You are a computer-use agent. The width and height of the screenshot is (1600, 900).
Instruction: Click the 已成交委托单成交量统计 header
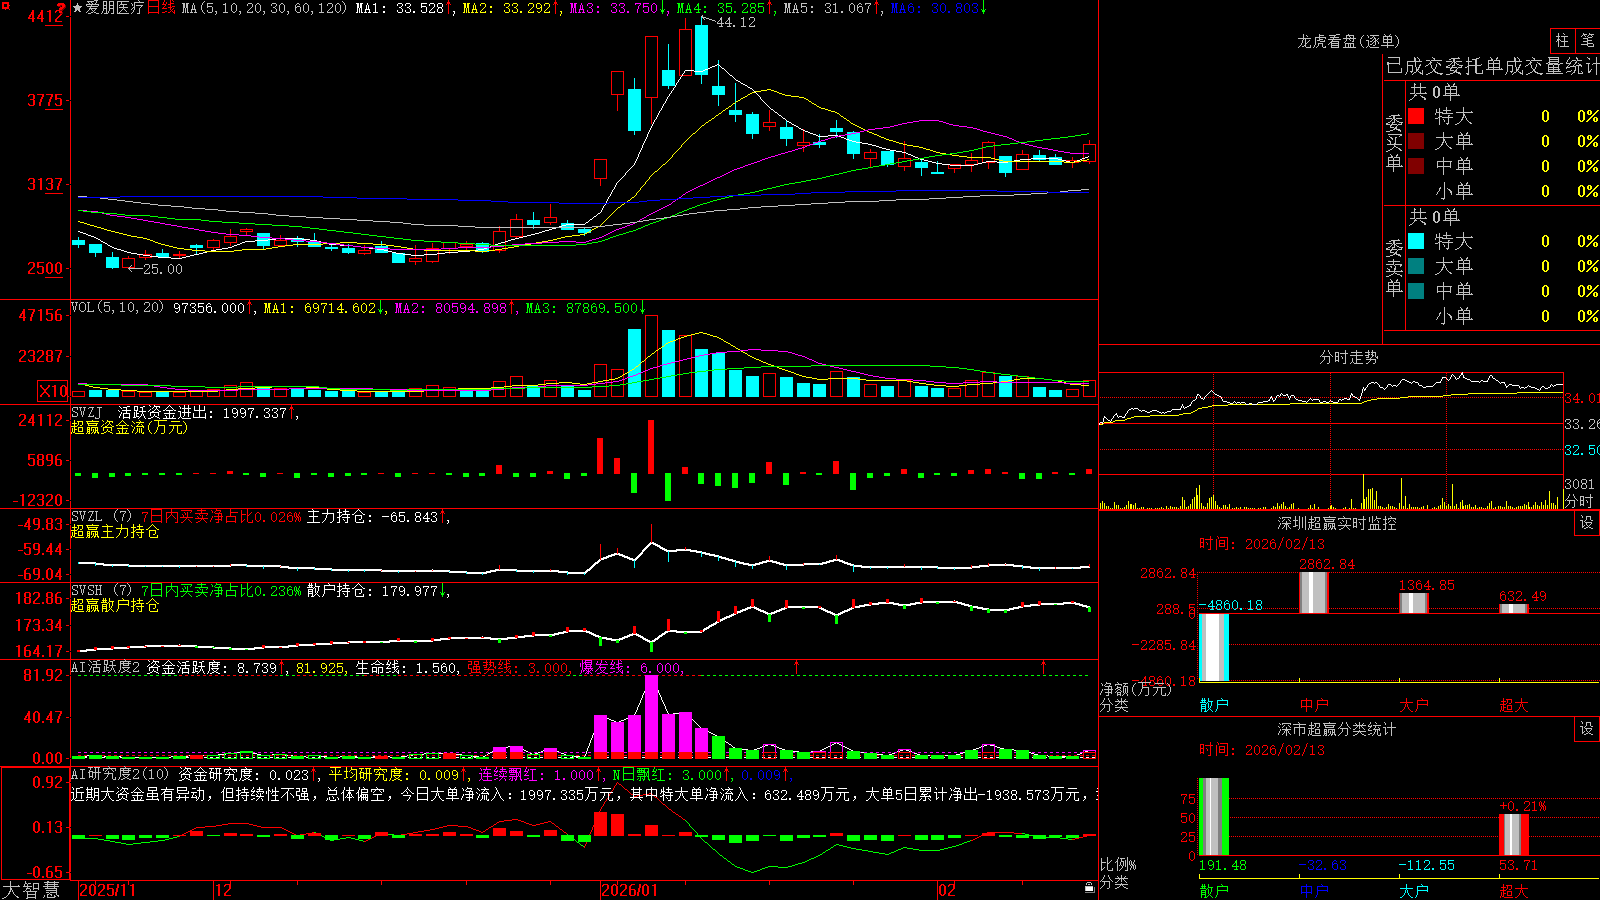1492,66
